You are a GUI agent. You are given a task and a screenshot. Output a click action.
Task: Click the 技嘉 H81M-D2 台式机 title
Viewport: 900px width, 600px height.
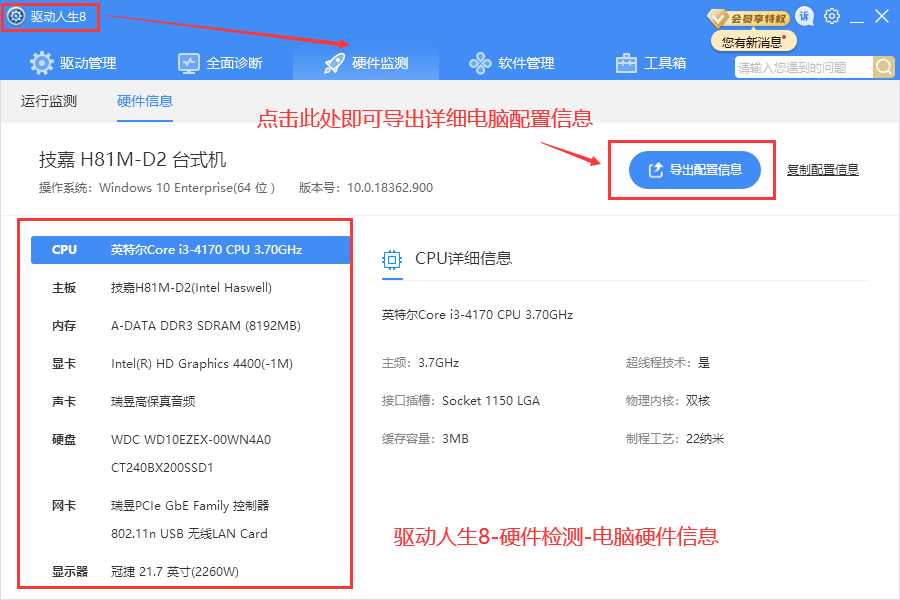[133, 160]
